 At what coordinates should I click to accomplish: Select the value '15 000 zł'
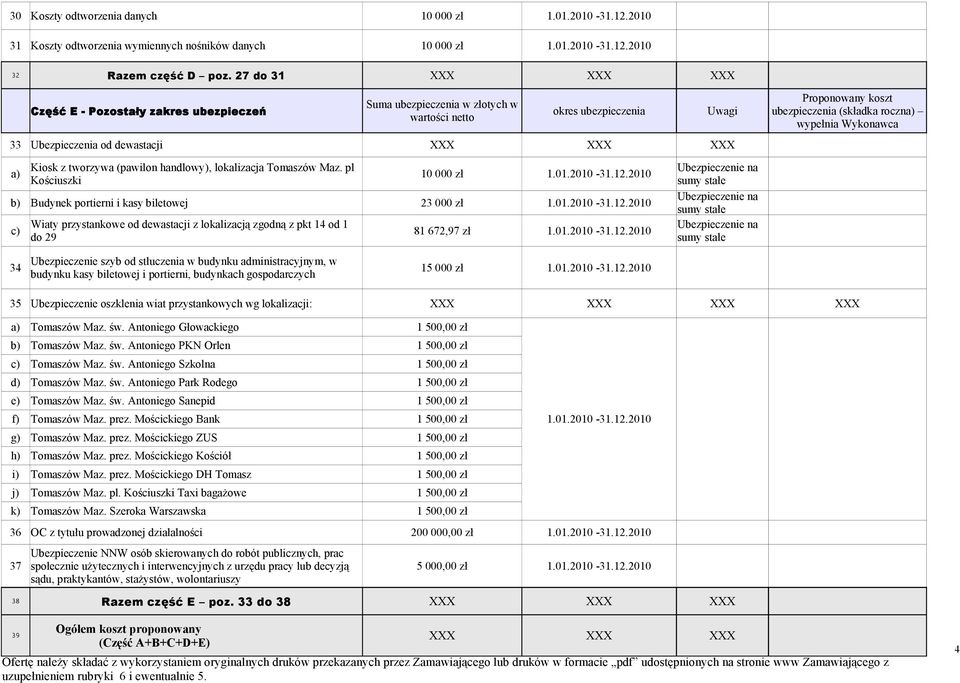[442, 268]
